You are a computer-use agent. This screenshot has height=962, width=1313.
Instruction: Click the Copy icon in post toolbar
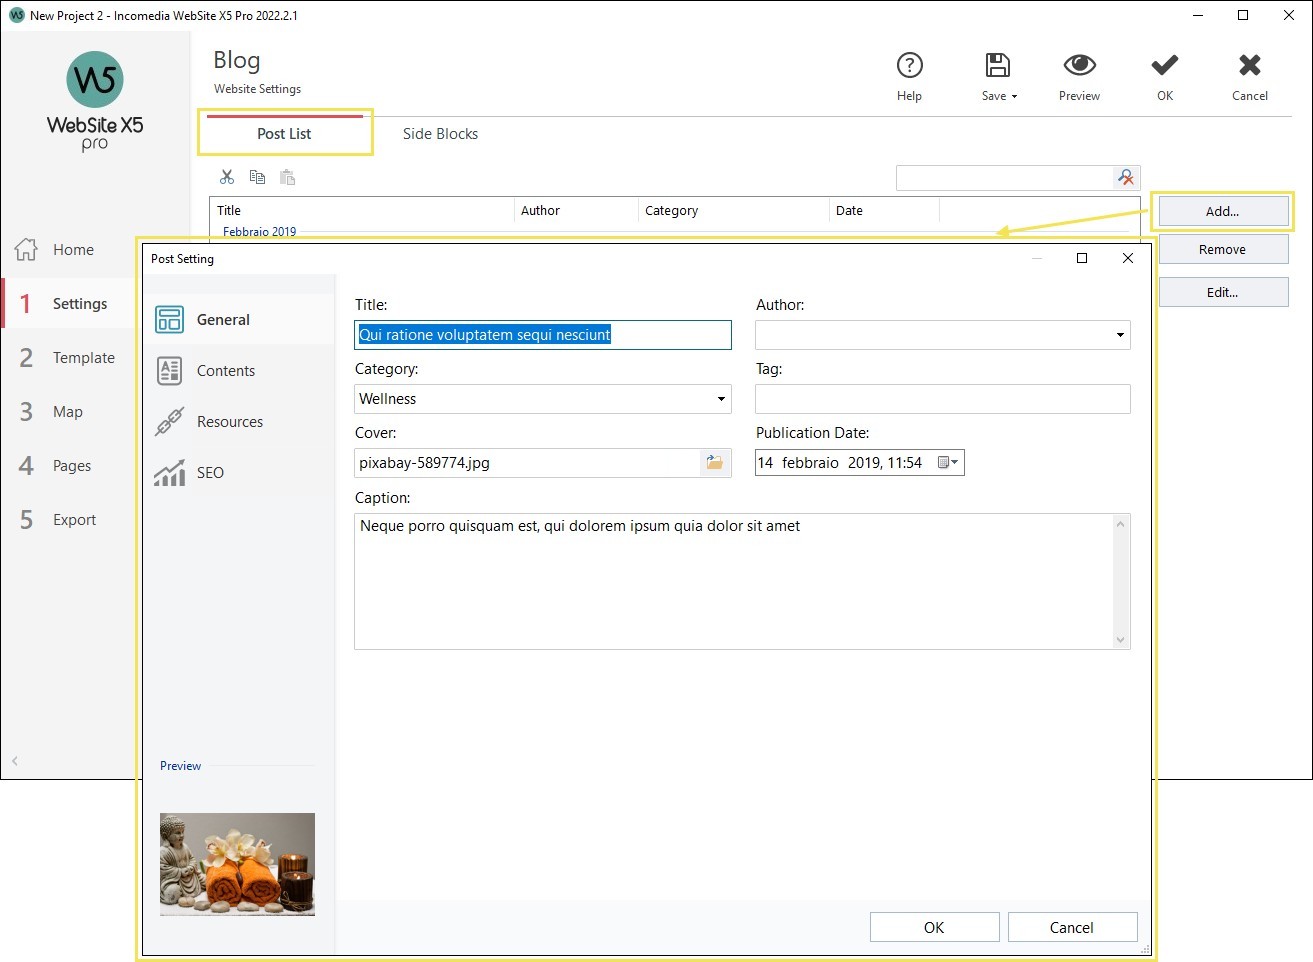click(256, 176)
